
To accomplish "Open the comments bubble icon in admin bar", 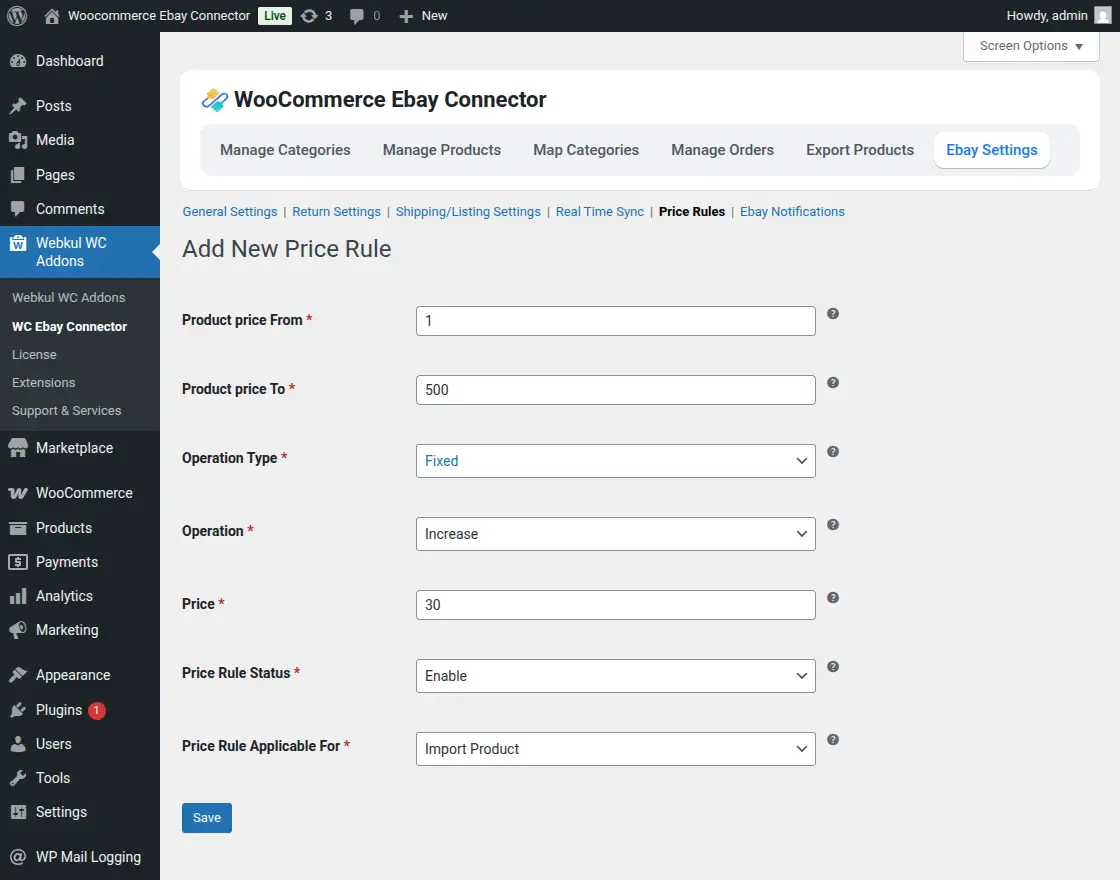I will [356, 16].
